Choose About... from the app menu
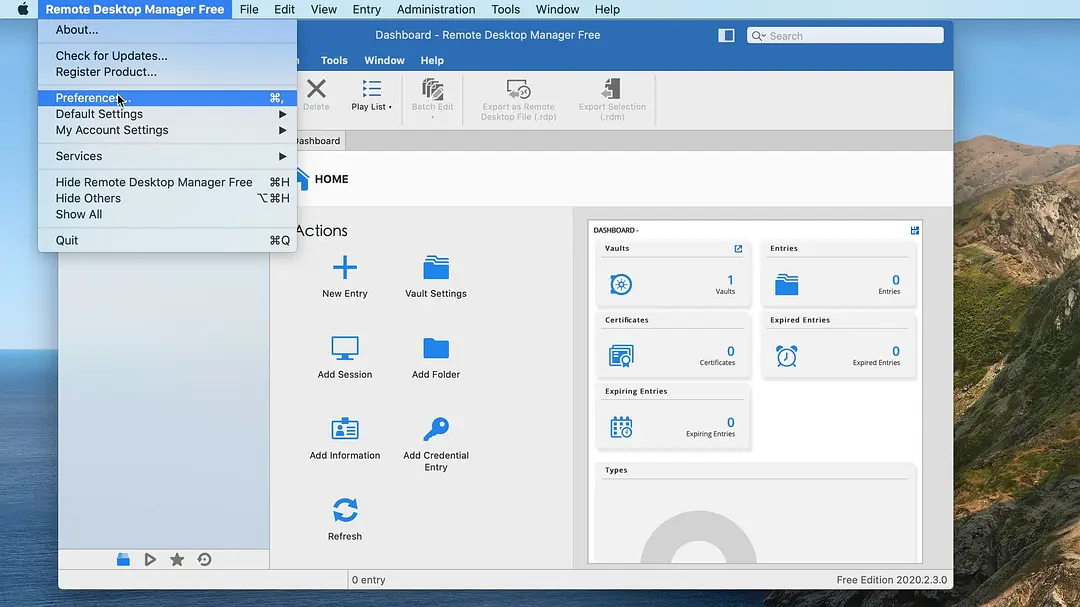 coord(167,30)
